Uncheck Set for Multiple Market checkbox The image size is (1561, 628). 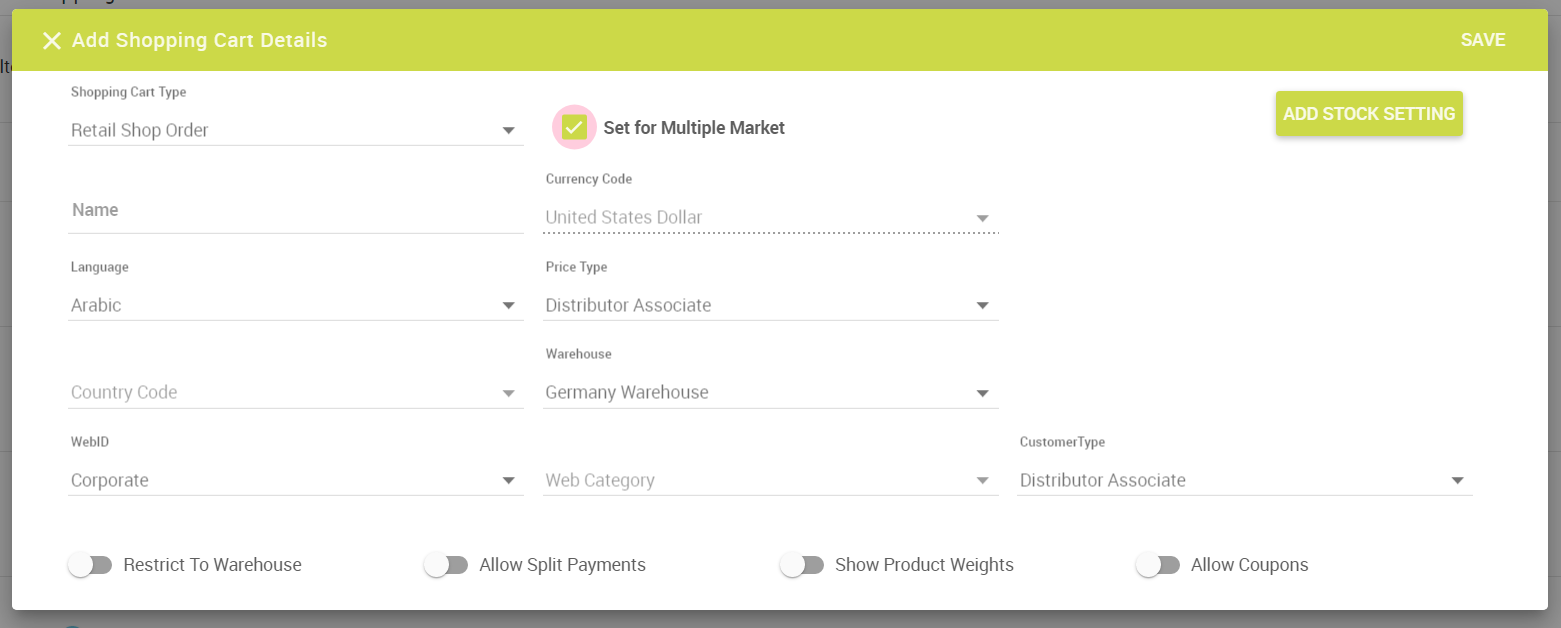574,127
